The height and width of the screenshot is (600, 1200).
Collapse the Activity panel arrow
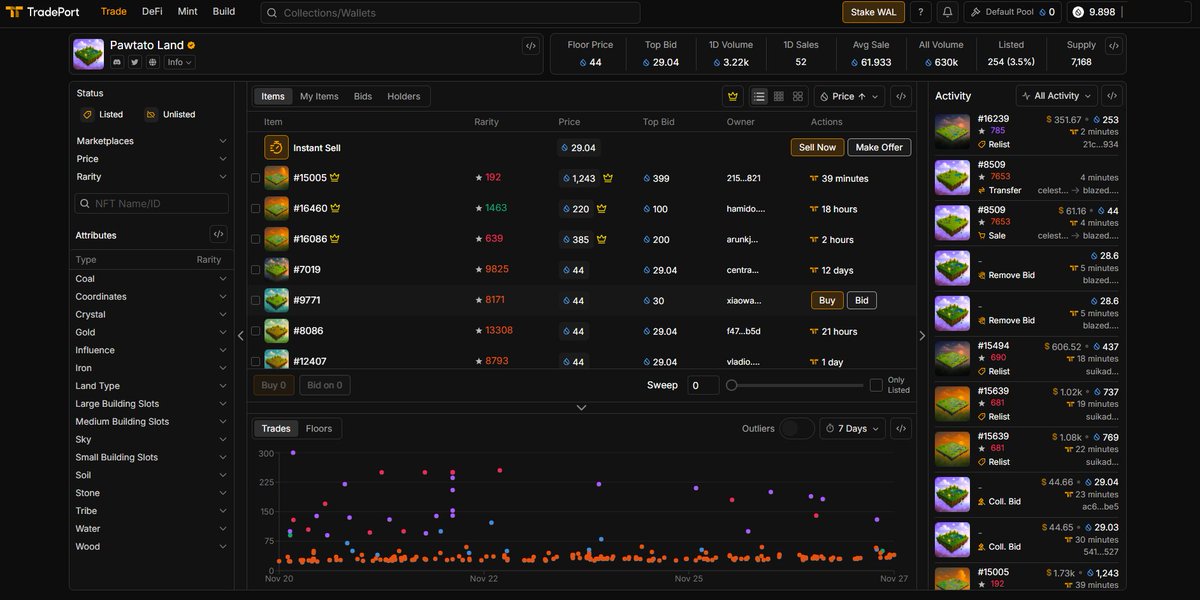tap(922, 336)
